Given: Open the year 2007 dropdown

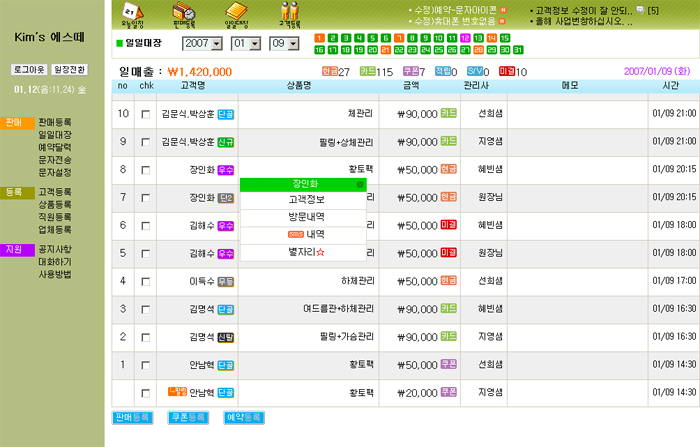Looking at the screenshot, I should (203, 44).
